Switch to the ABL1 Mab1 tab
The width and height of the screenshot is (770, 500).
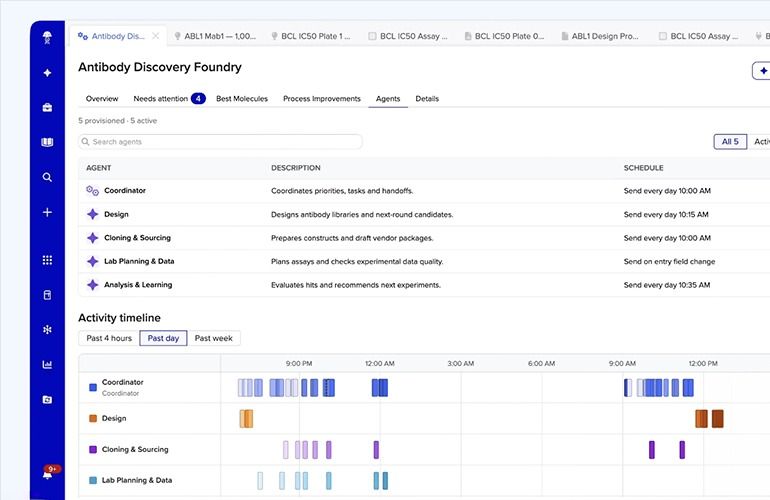[216, 36]
